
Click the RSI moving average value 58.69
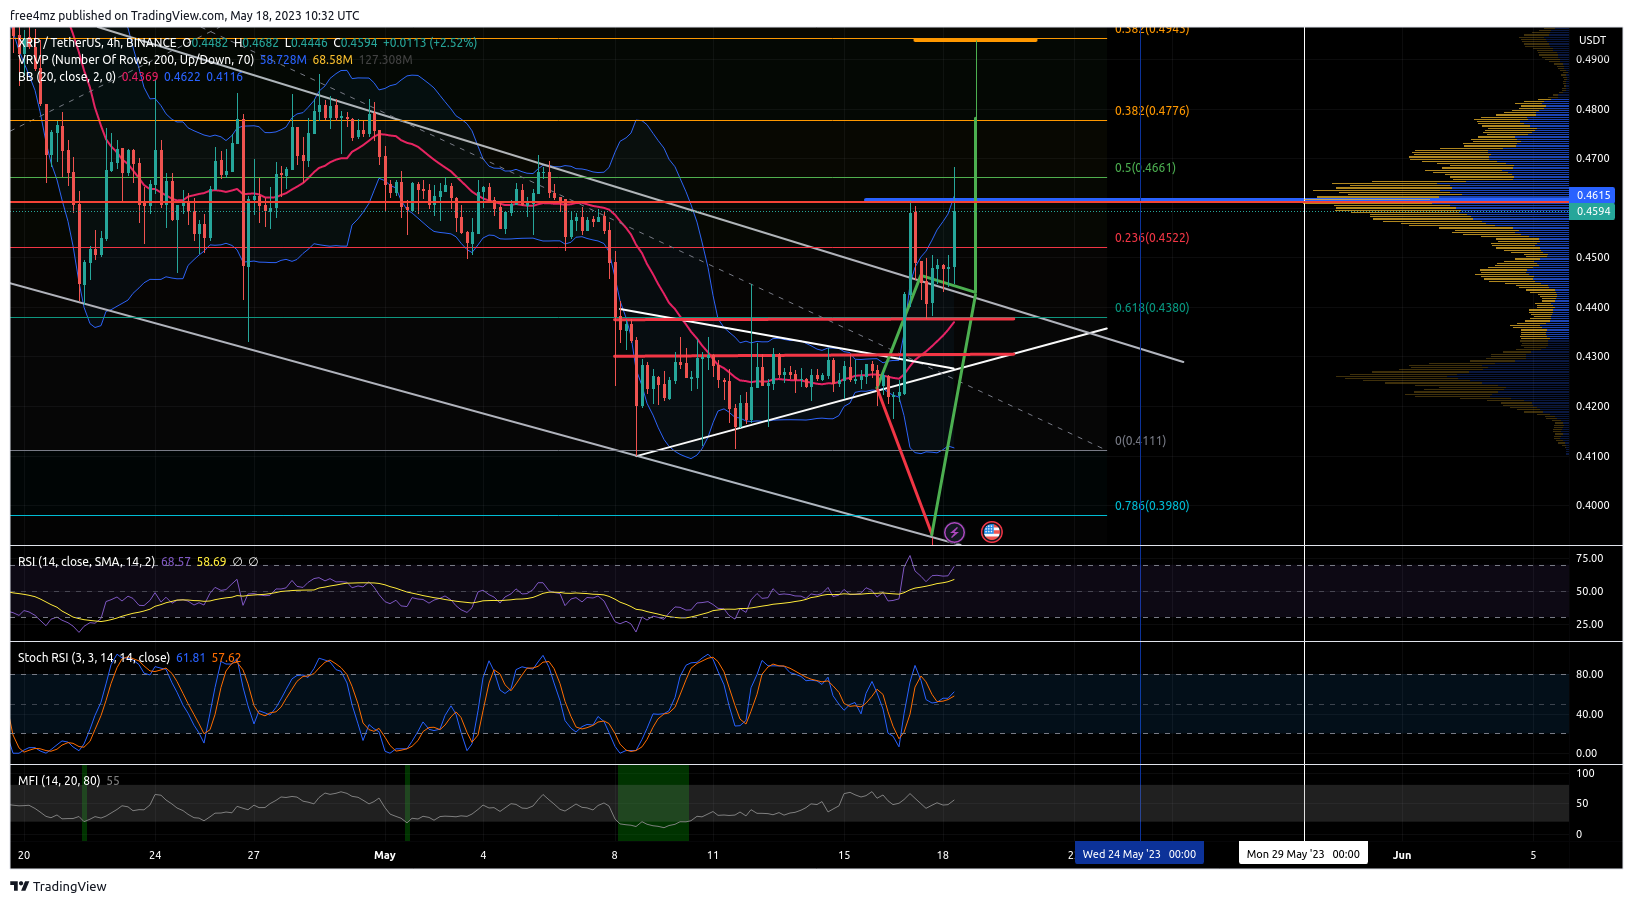pyautogui.click(x=212, y=562)
